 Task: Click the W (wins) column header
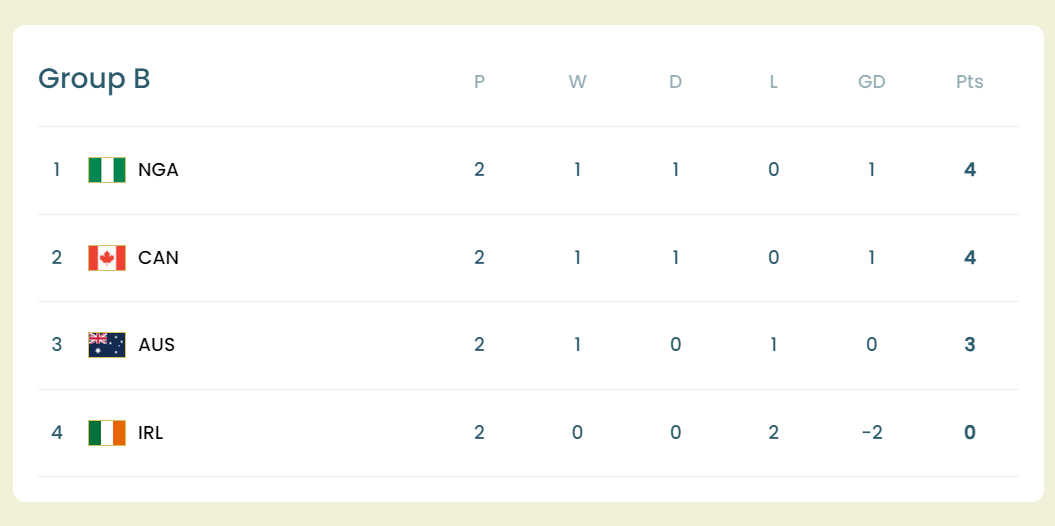577,82
